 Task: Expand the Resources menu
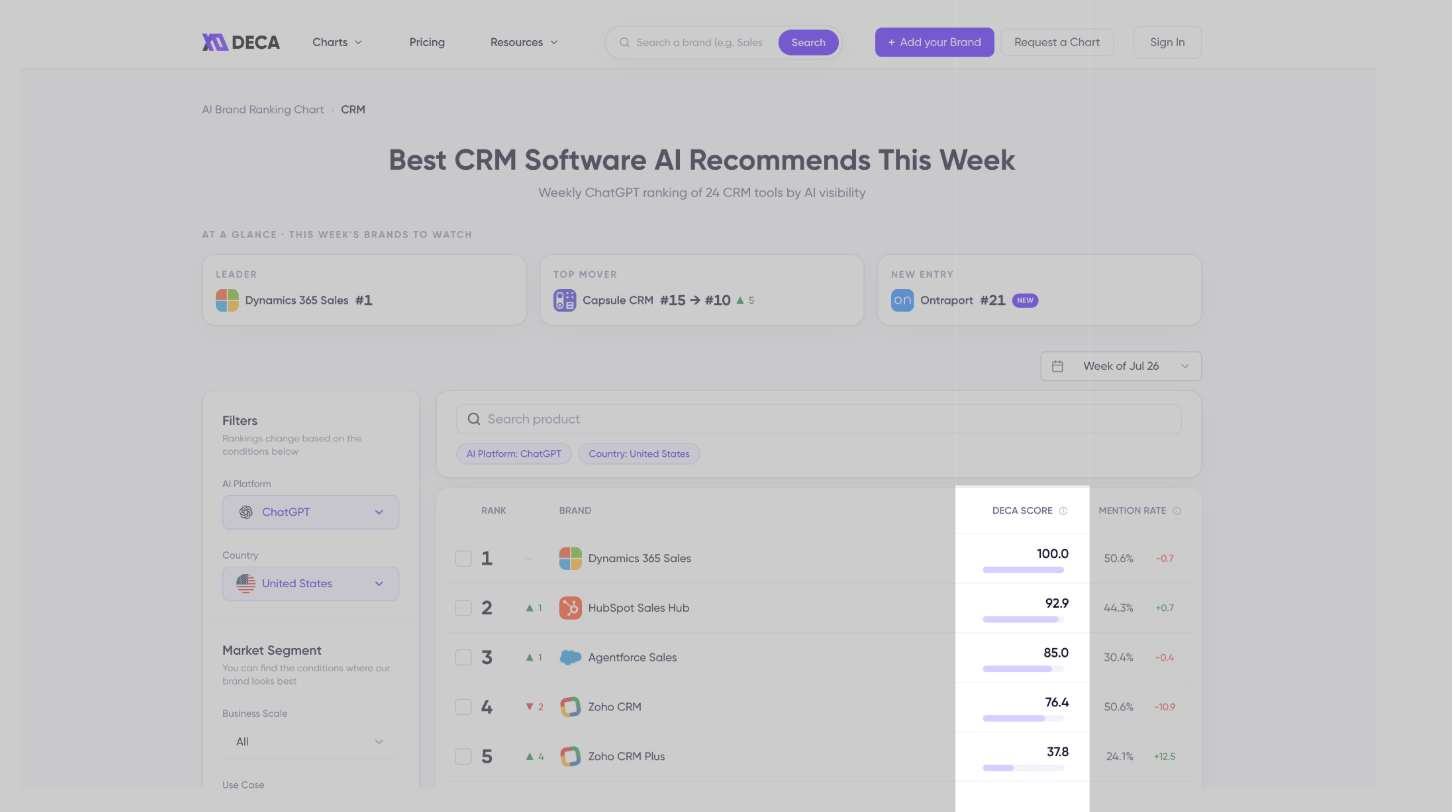pyautogui.click(x=524, y=42)
